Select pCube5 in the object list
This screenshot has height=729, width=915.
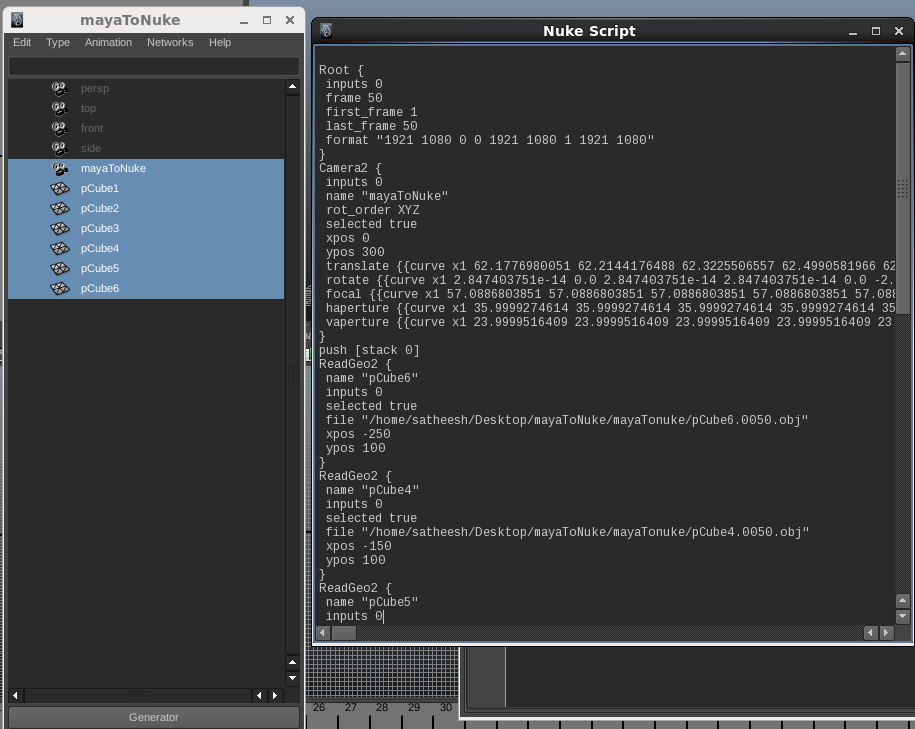146,268
